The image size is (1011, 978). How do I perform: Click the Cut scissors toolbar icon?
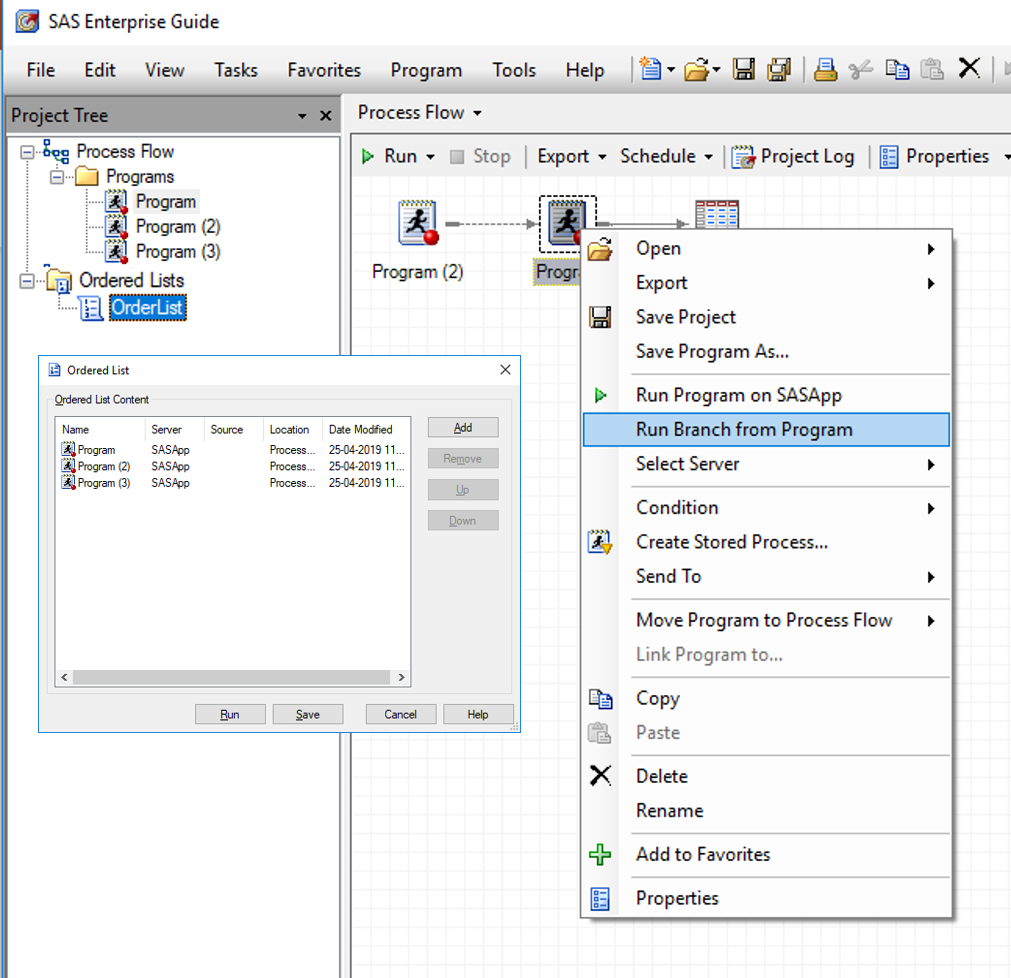(860, 69)
